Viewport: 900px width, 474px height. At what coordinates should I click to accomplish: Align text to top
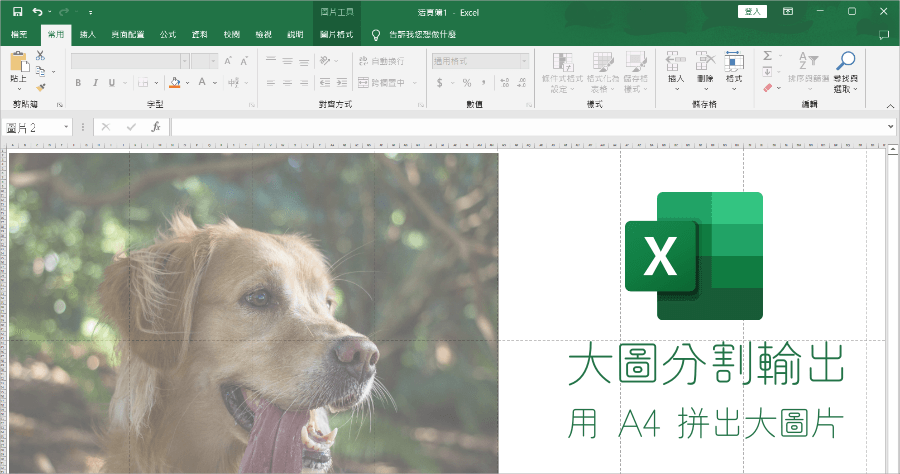(x=271, y=61)
